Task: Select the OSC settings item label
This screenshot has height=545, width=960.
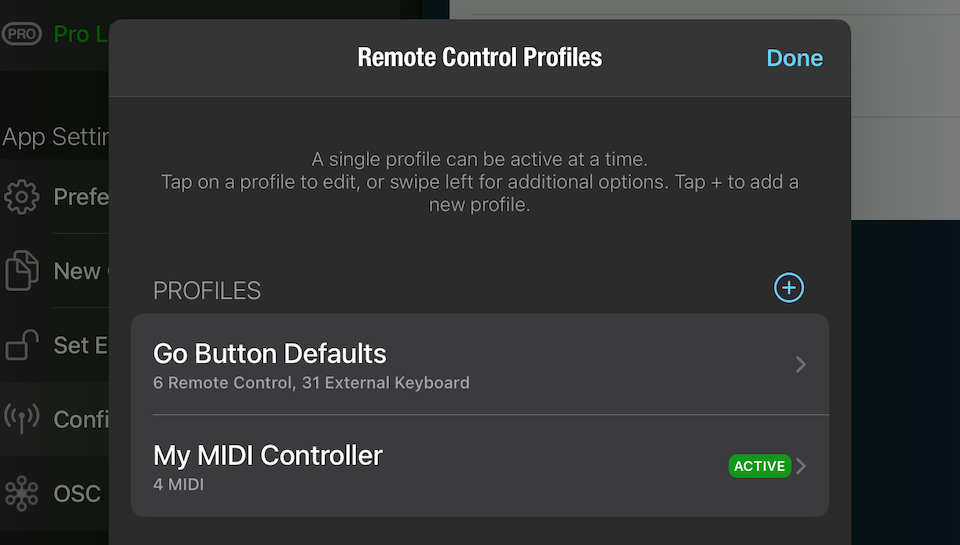Action: pos(78,493)
